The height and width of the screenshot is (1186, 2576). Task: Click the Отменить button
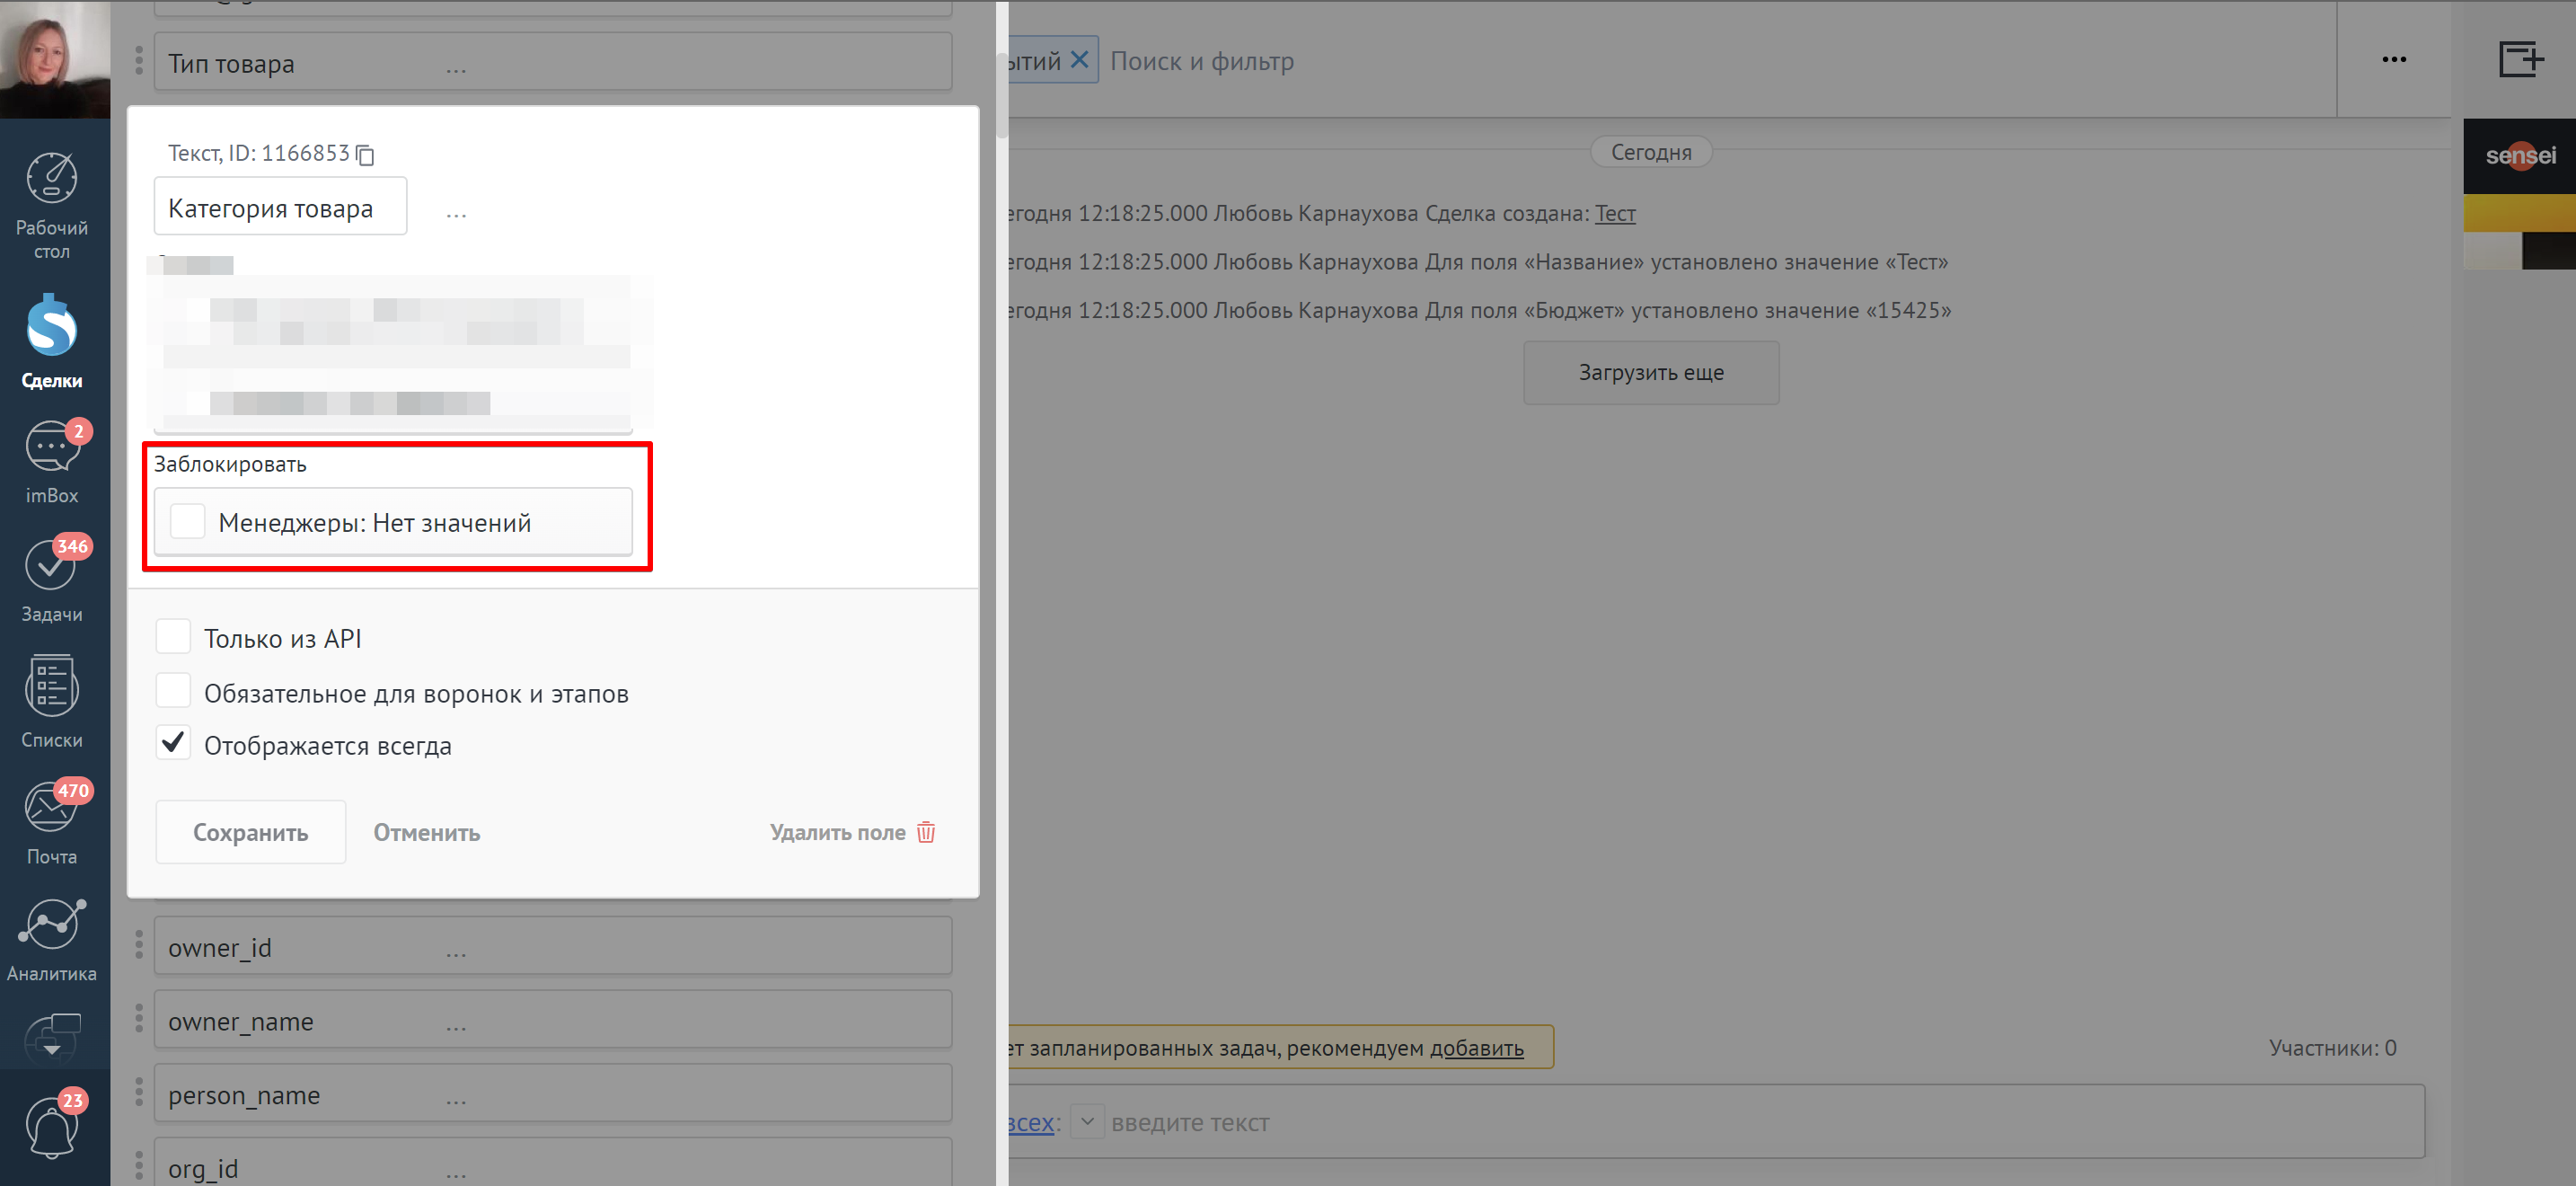[x=427, y=832]
